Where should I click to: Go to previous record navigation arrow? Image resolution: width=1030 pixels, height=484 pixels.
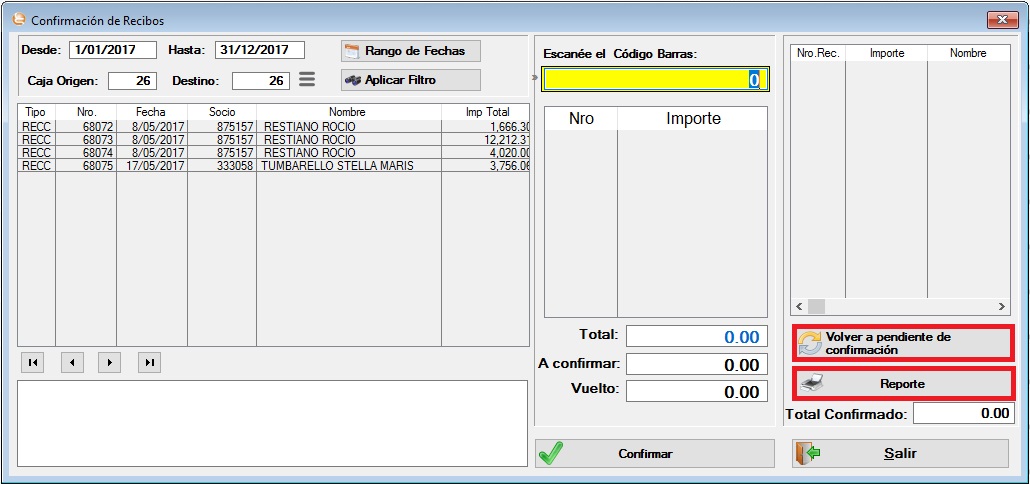click(72, 362)
